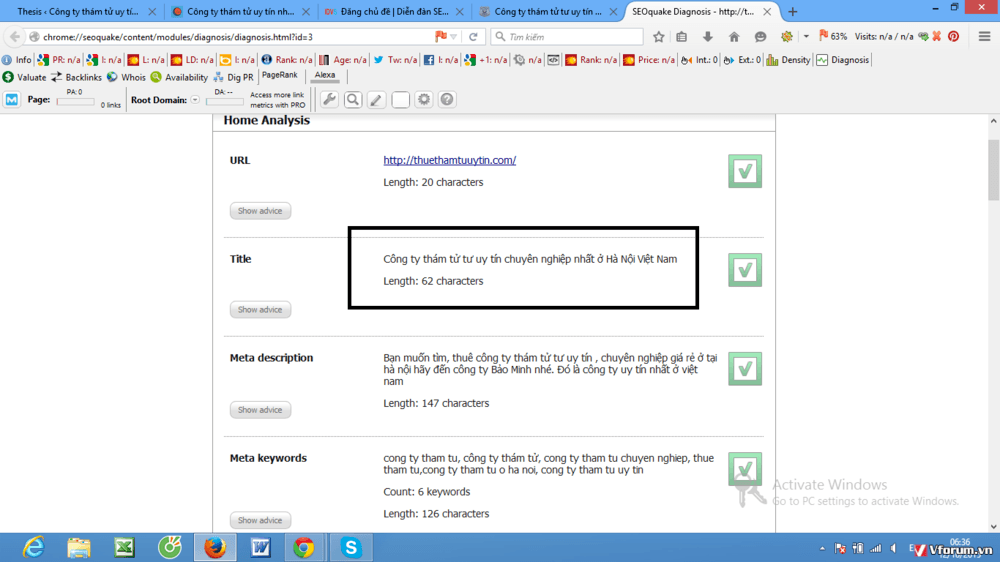Open keyword Density report
This screenshot has height=562, width=1000.
(788, 60)
